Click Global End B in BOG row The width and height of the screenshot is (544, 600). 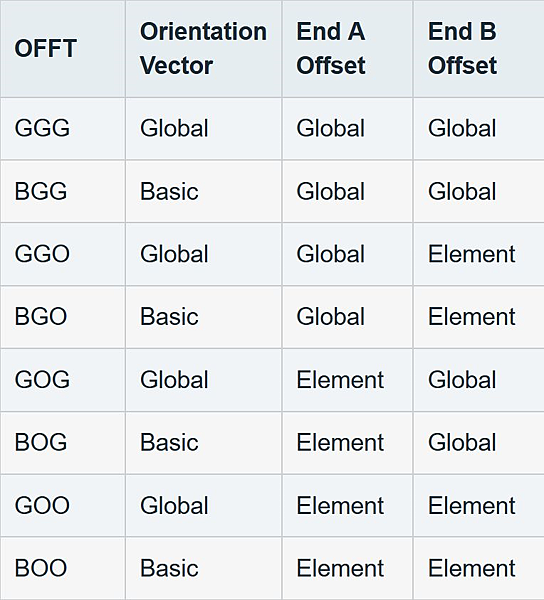(x=462, y=443)
